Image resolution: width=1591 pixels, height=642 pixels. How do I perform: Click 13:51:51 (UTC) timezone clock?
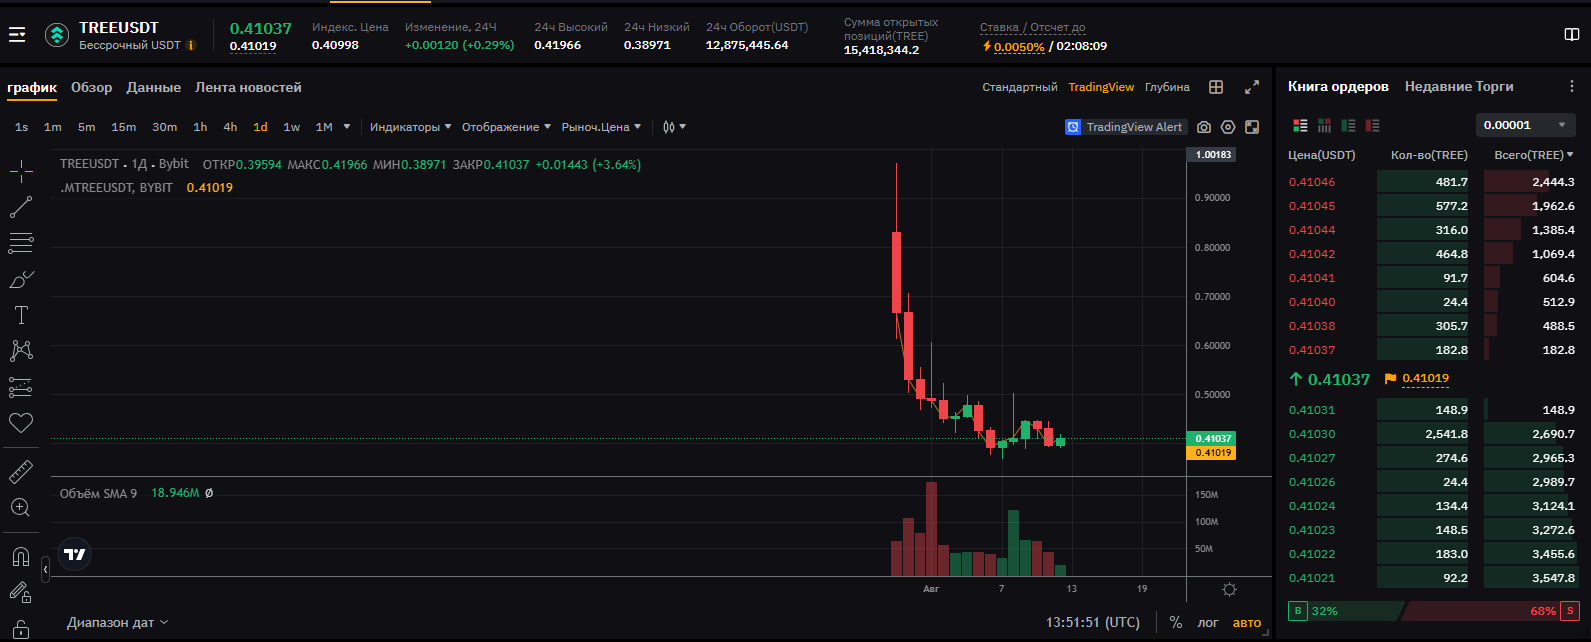[x=1092, y=622]
